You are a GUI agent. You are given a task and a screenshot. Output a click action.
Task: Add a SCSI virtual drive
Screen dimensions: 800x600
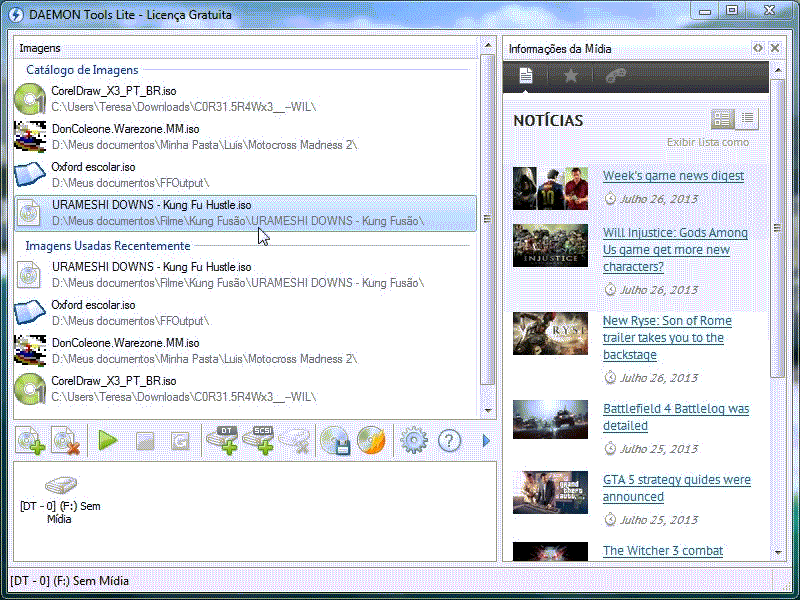tap(259, 440)
